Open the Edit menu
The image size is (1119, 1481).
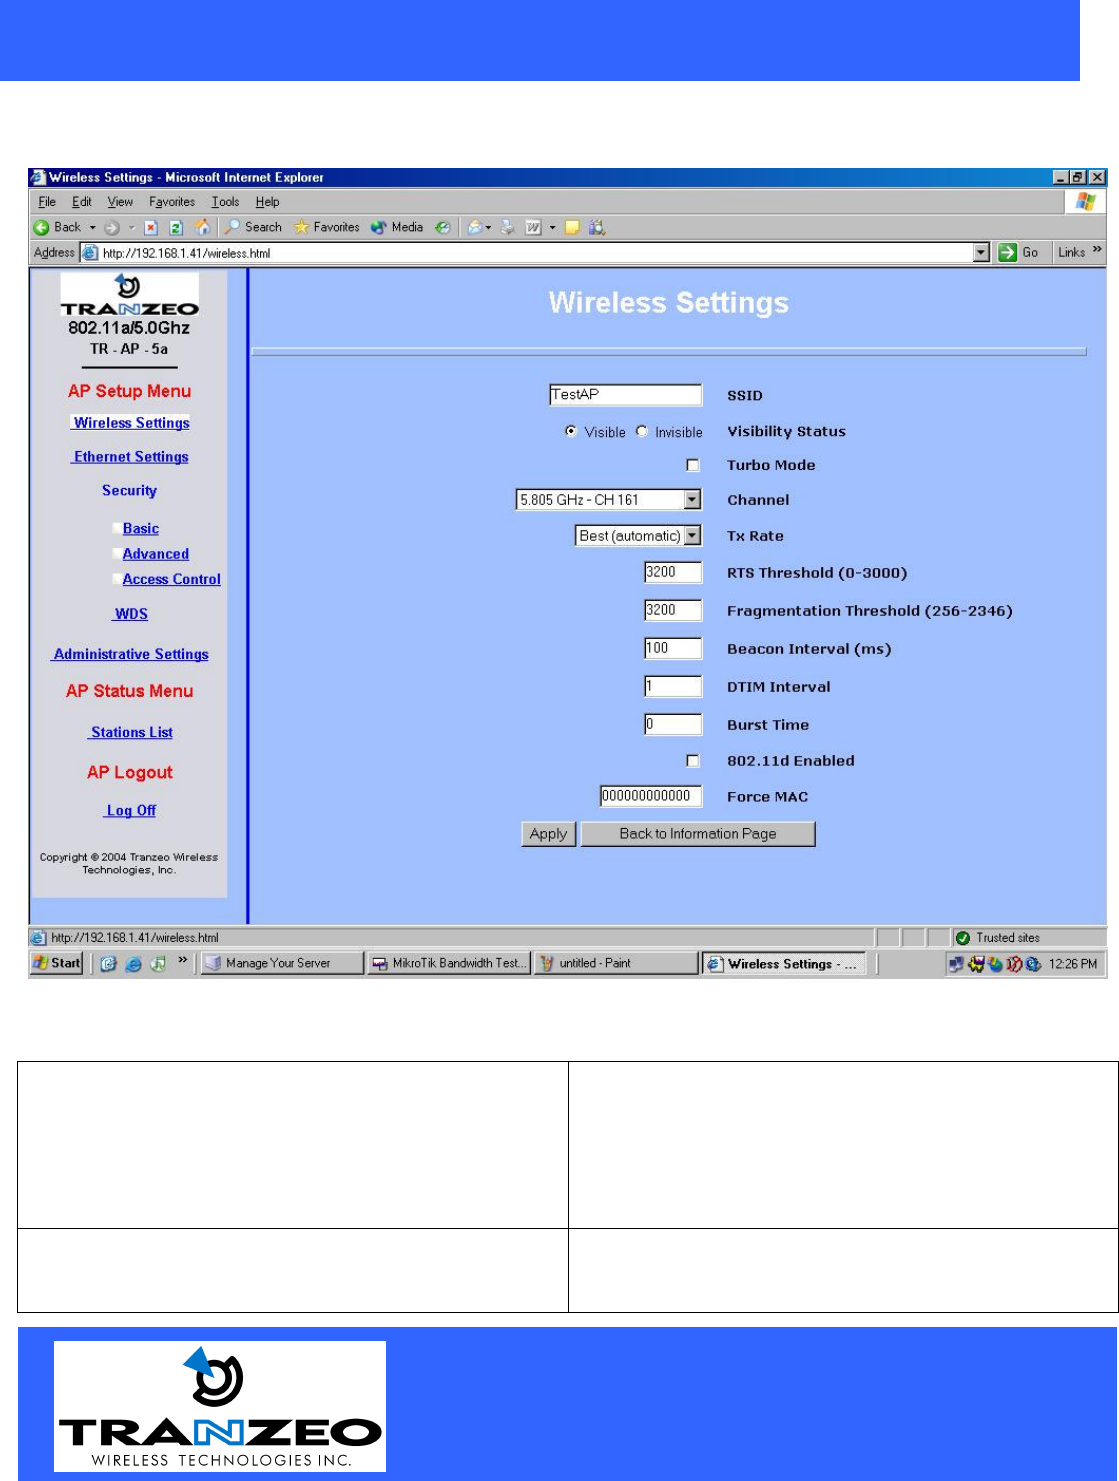pos(82,202)
